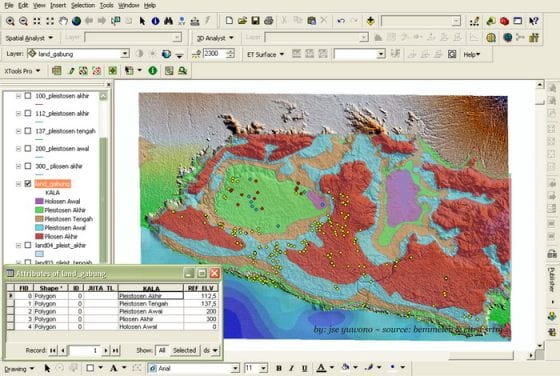
Task: Click the Add Data button
Action: click(370, 21)
